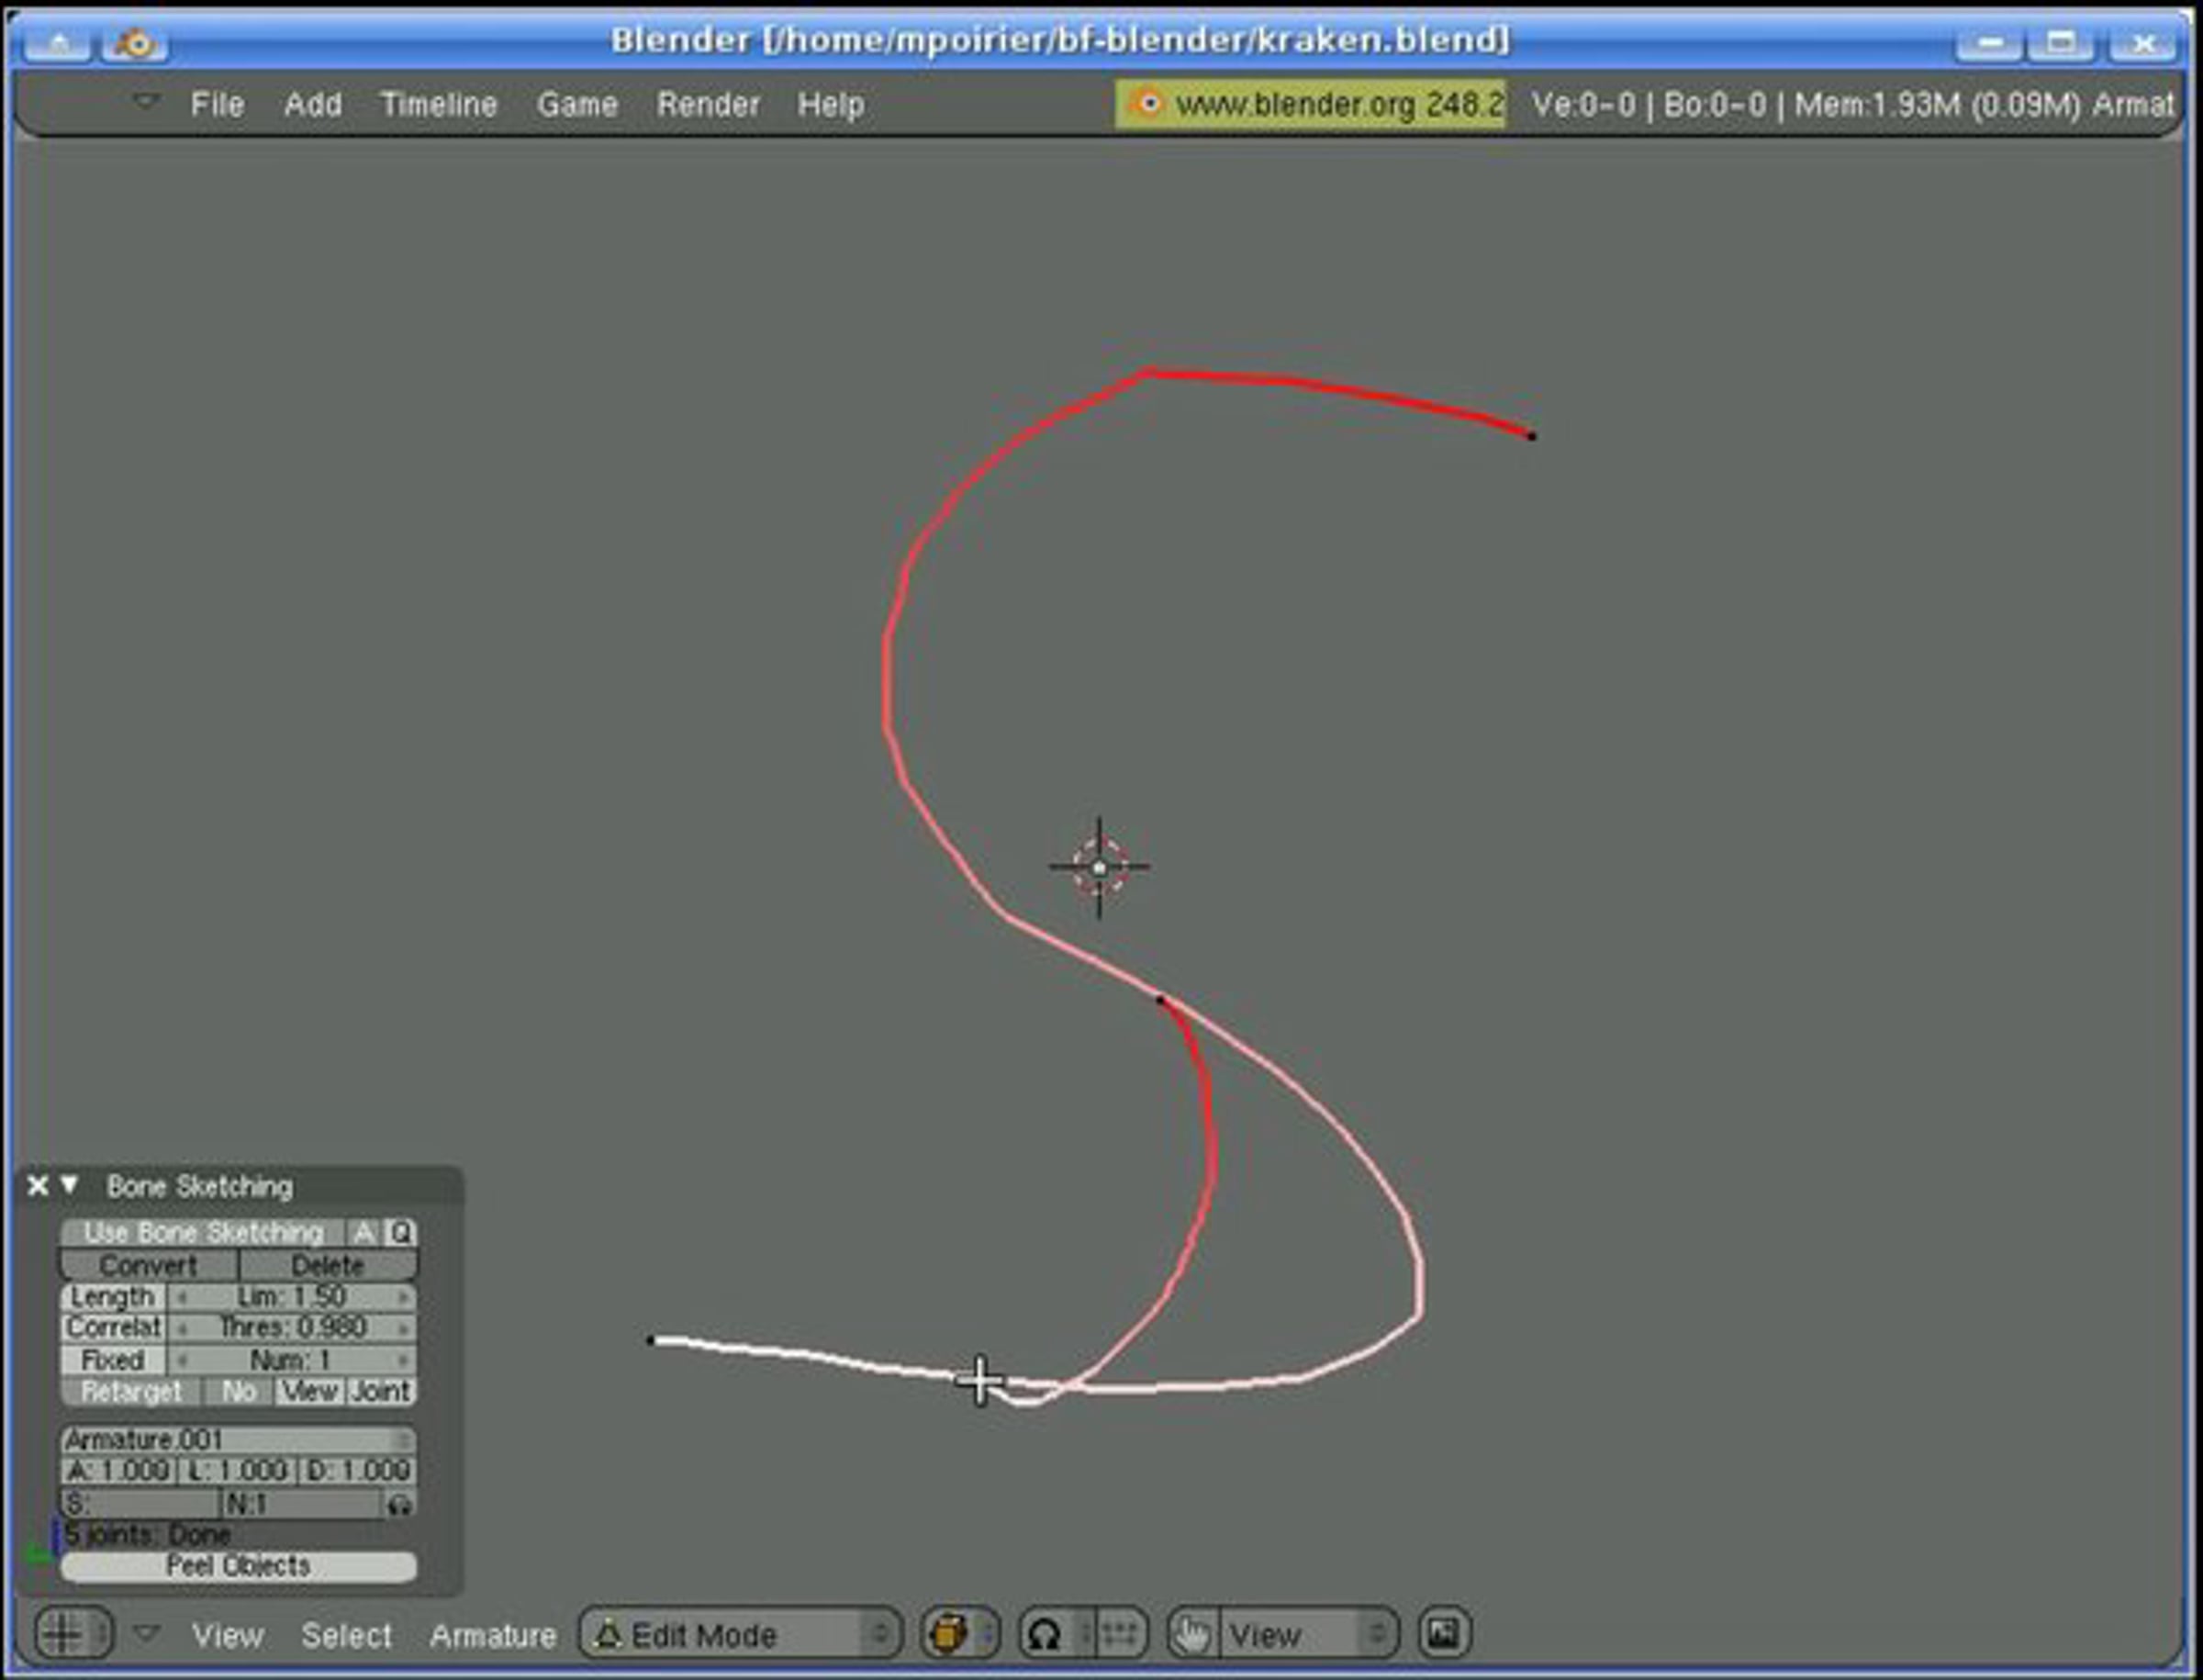Screen dimensions: 2203x1680
Task: Click the '5 joints: Done' status text
Action: (x=148, y=1535)
